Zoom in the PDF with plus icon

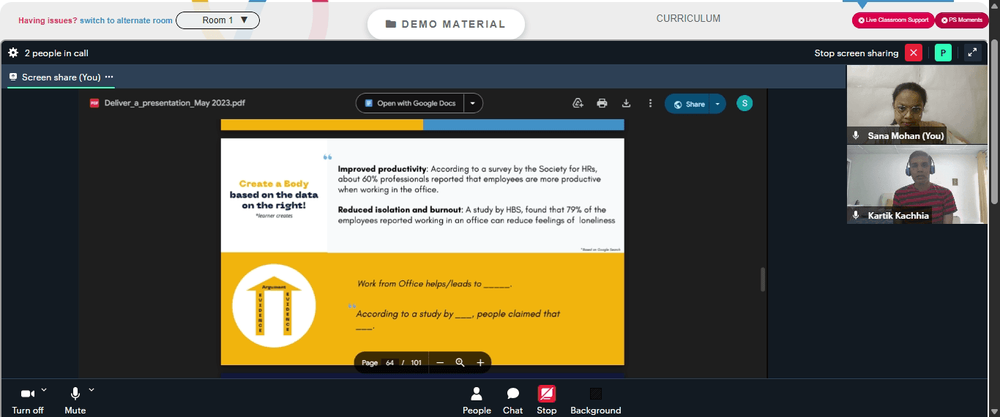(x=480, y=363)
